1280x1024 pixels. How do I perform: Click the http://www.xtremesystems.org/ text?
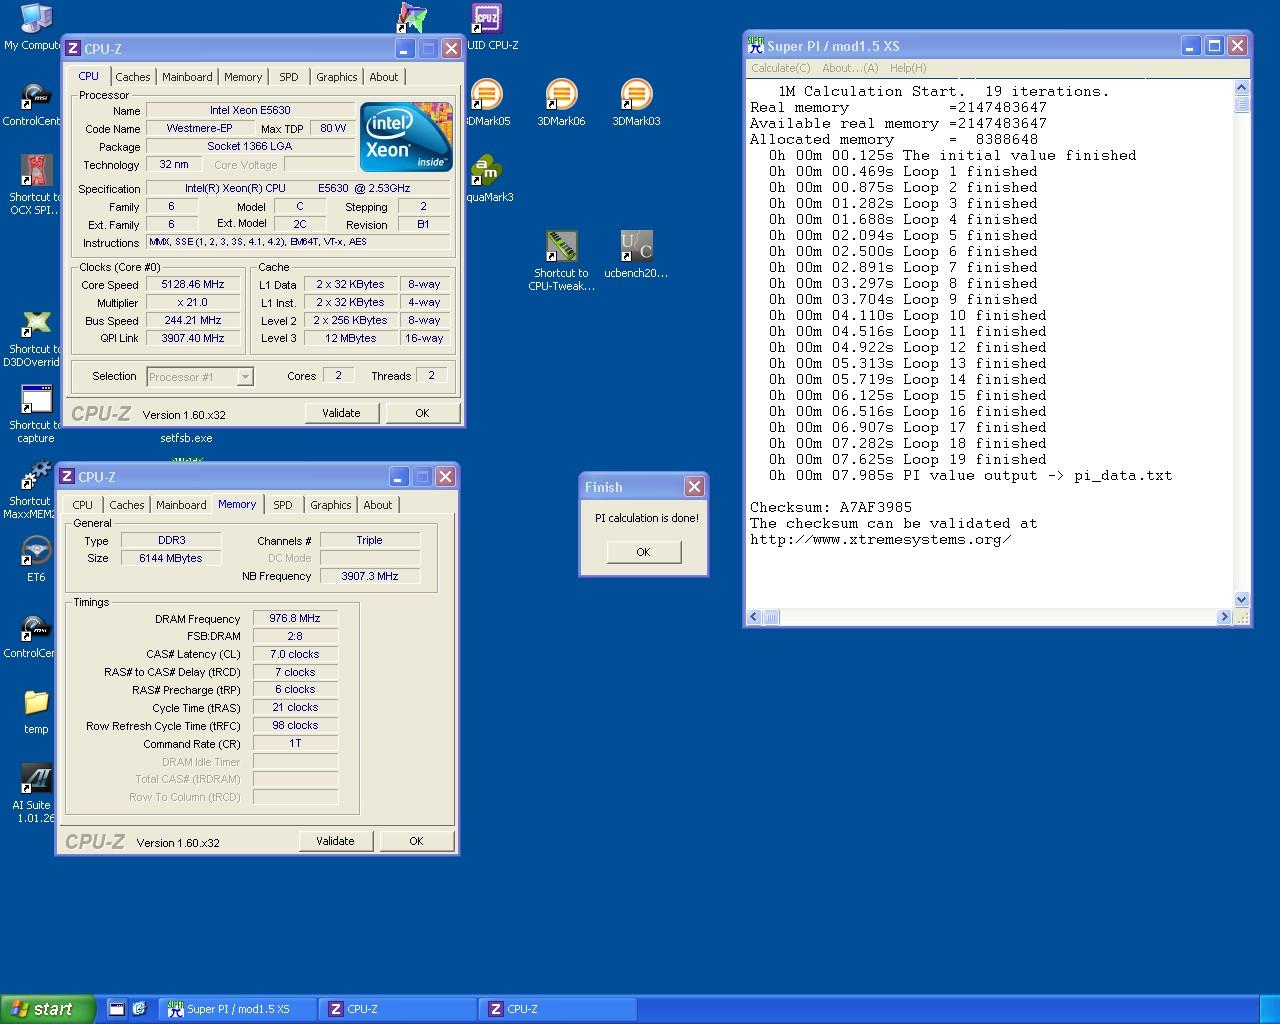tap(880, 540)
